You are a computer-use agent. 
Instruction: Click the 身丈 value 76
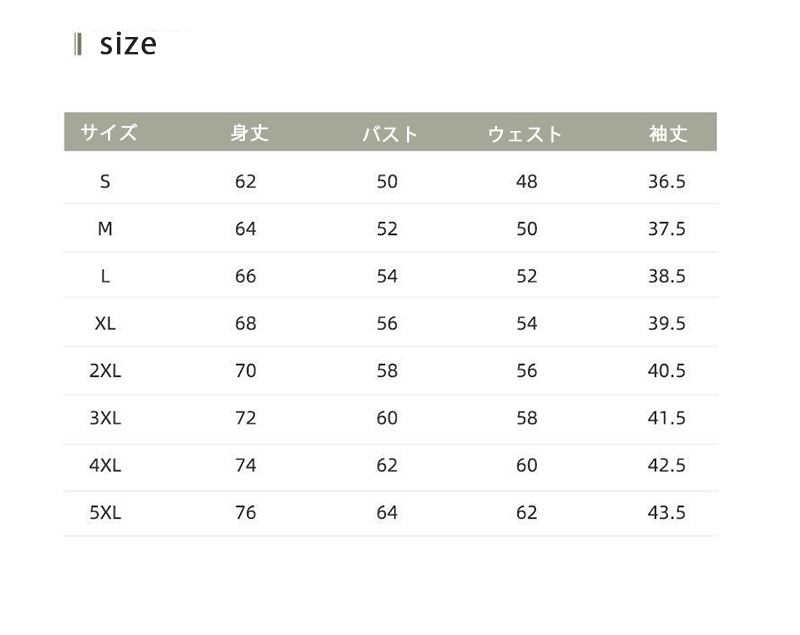coord(246,513)
